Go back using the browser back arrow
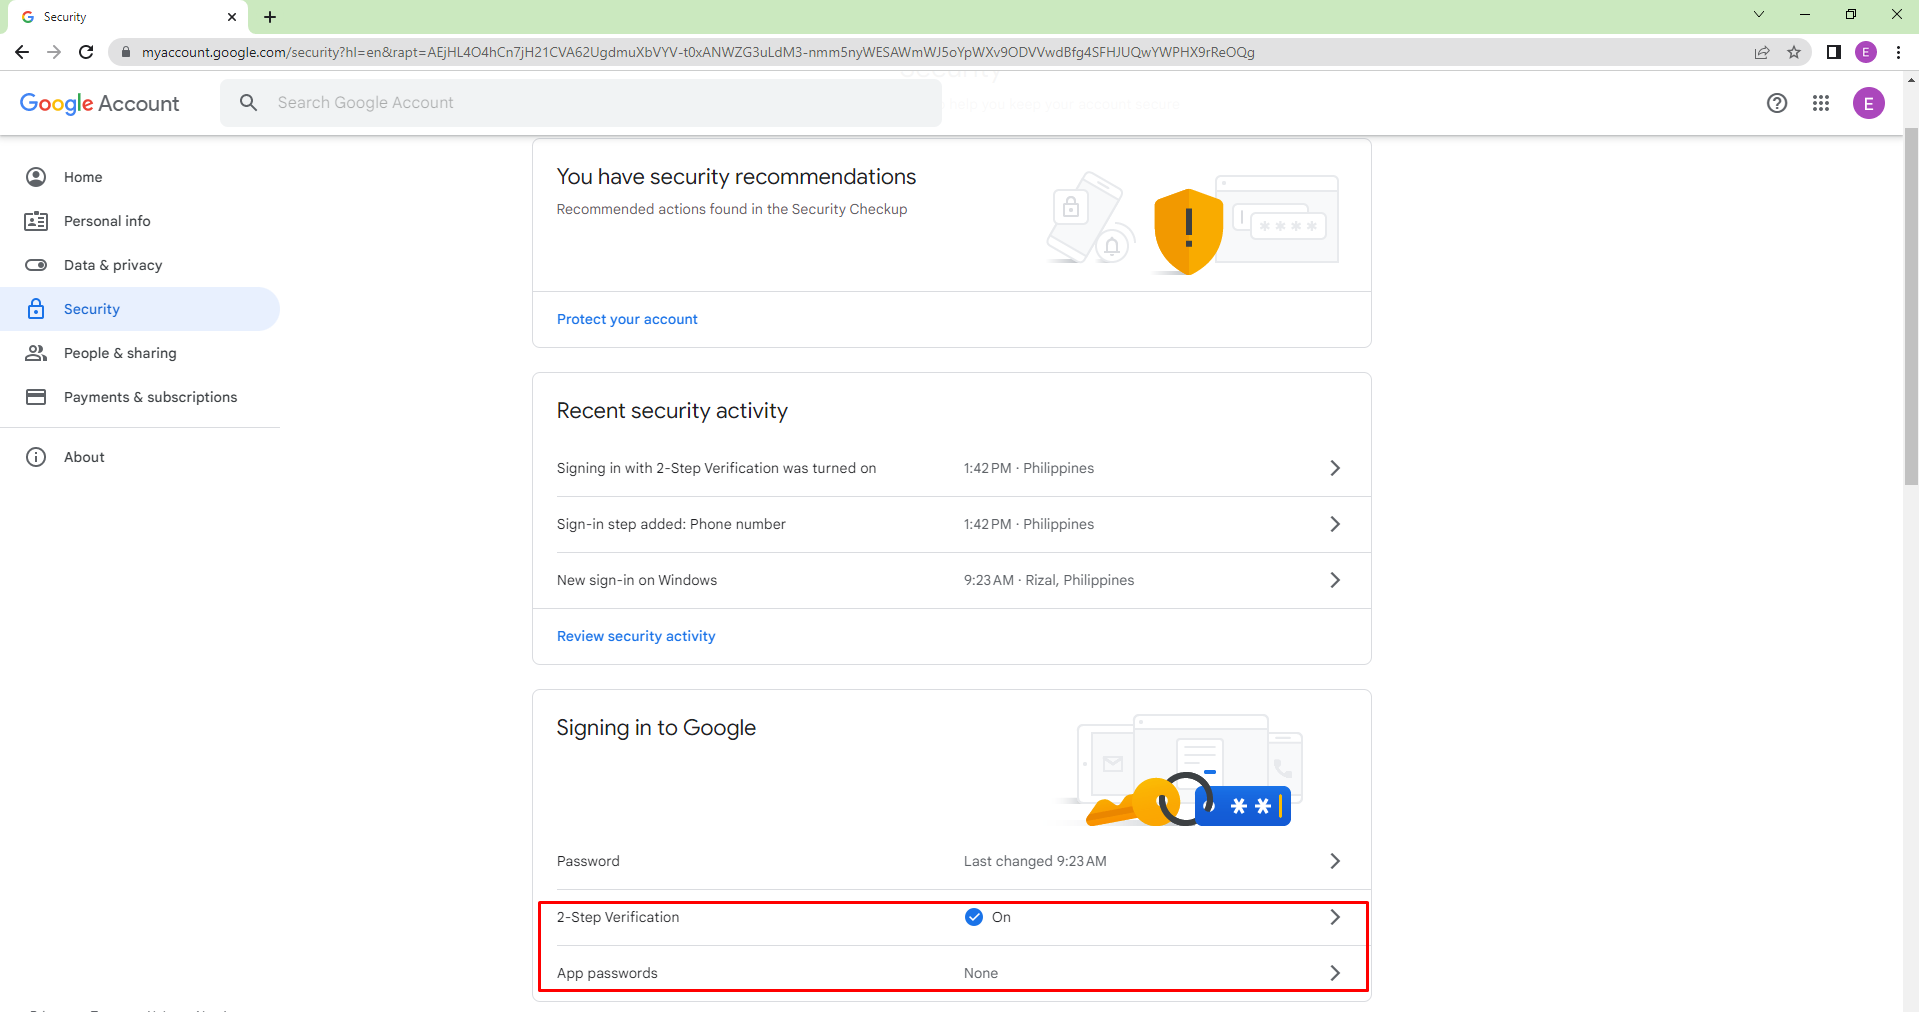 point(22,52)
